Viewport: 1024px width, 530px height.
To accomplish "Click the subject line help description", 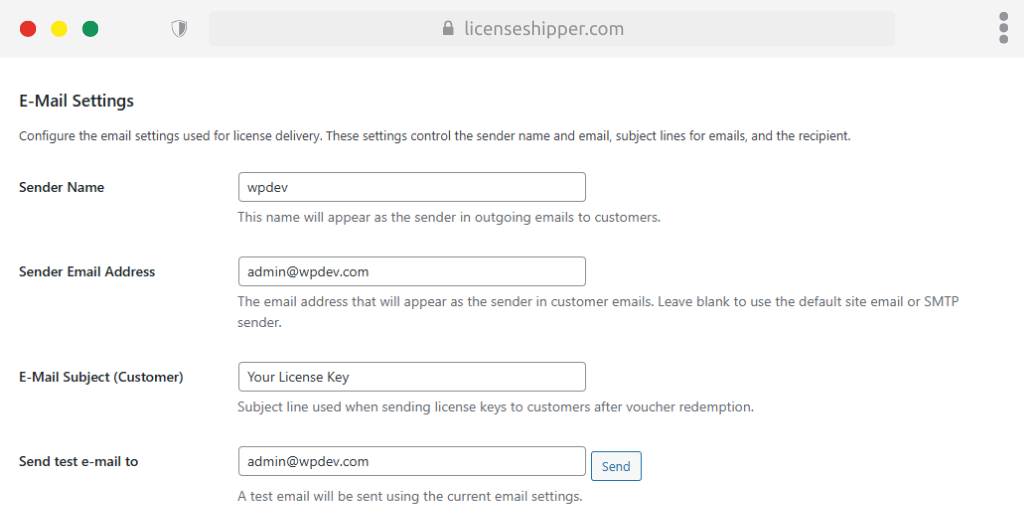I will point(494,407).
